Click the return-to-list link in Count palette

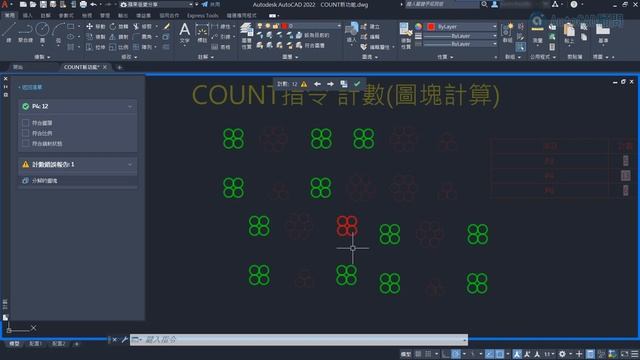(x=30, y=87)
